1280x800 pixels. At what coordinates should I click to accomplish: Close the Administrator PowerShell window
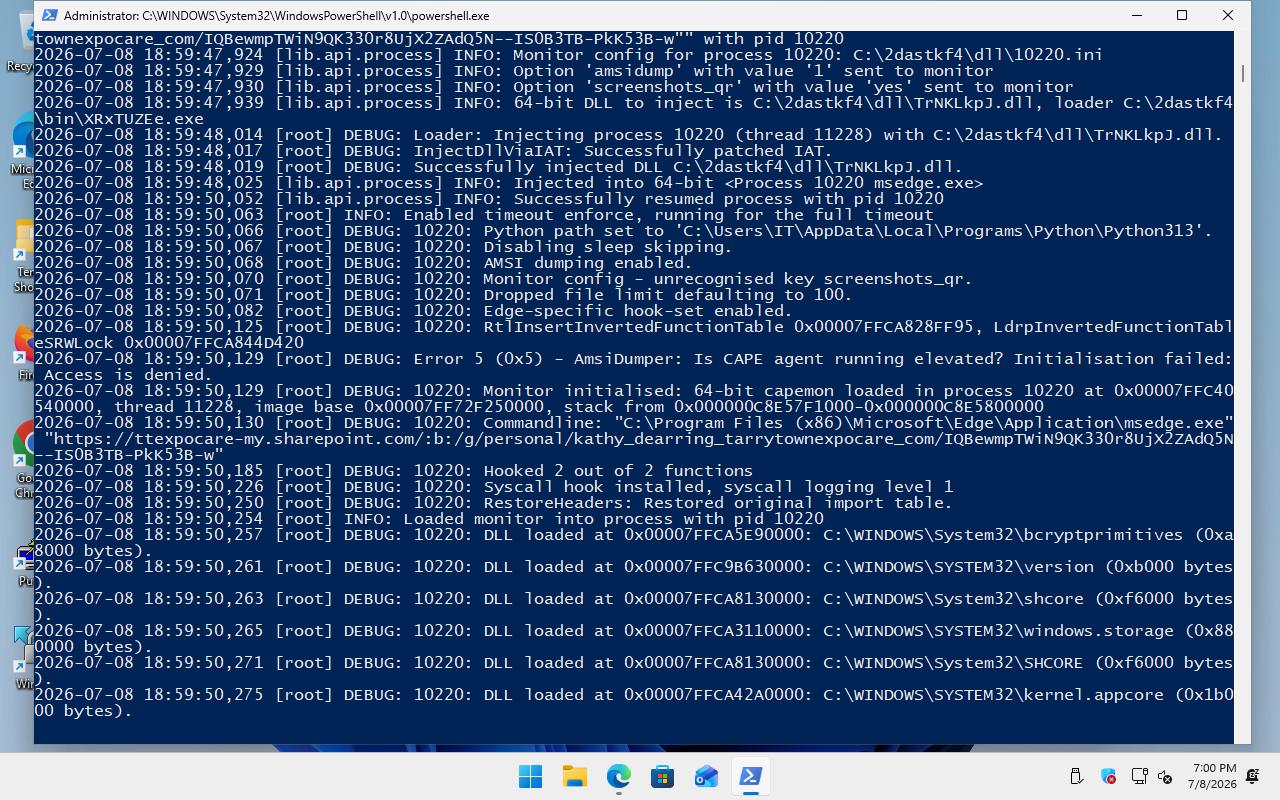point(1228,15)
